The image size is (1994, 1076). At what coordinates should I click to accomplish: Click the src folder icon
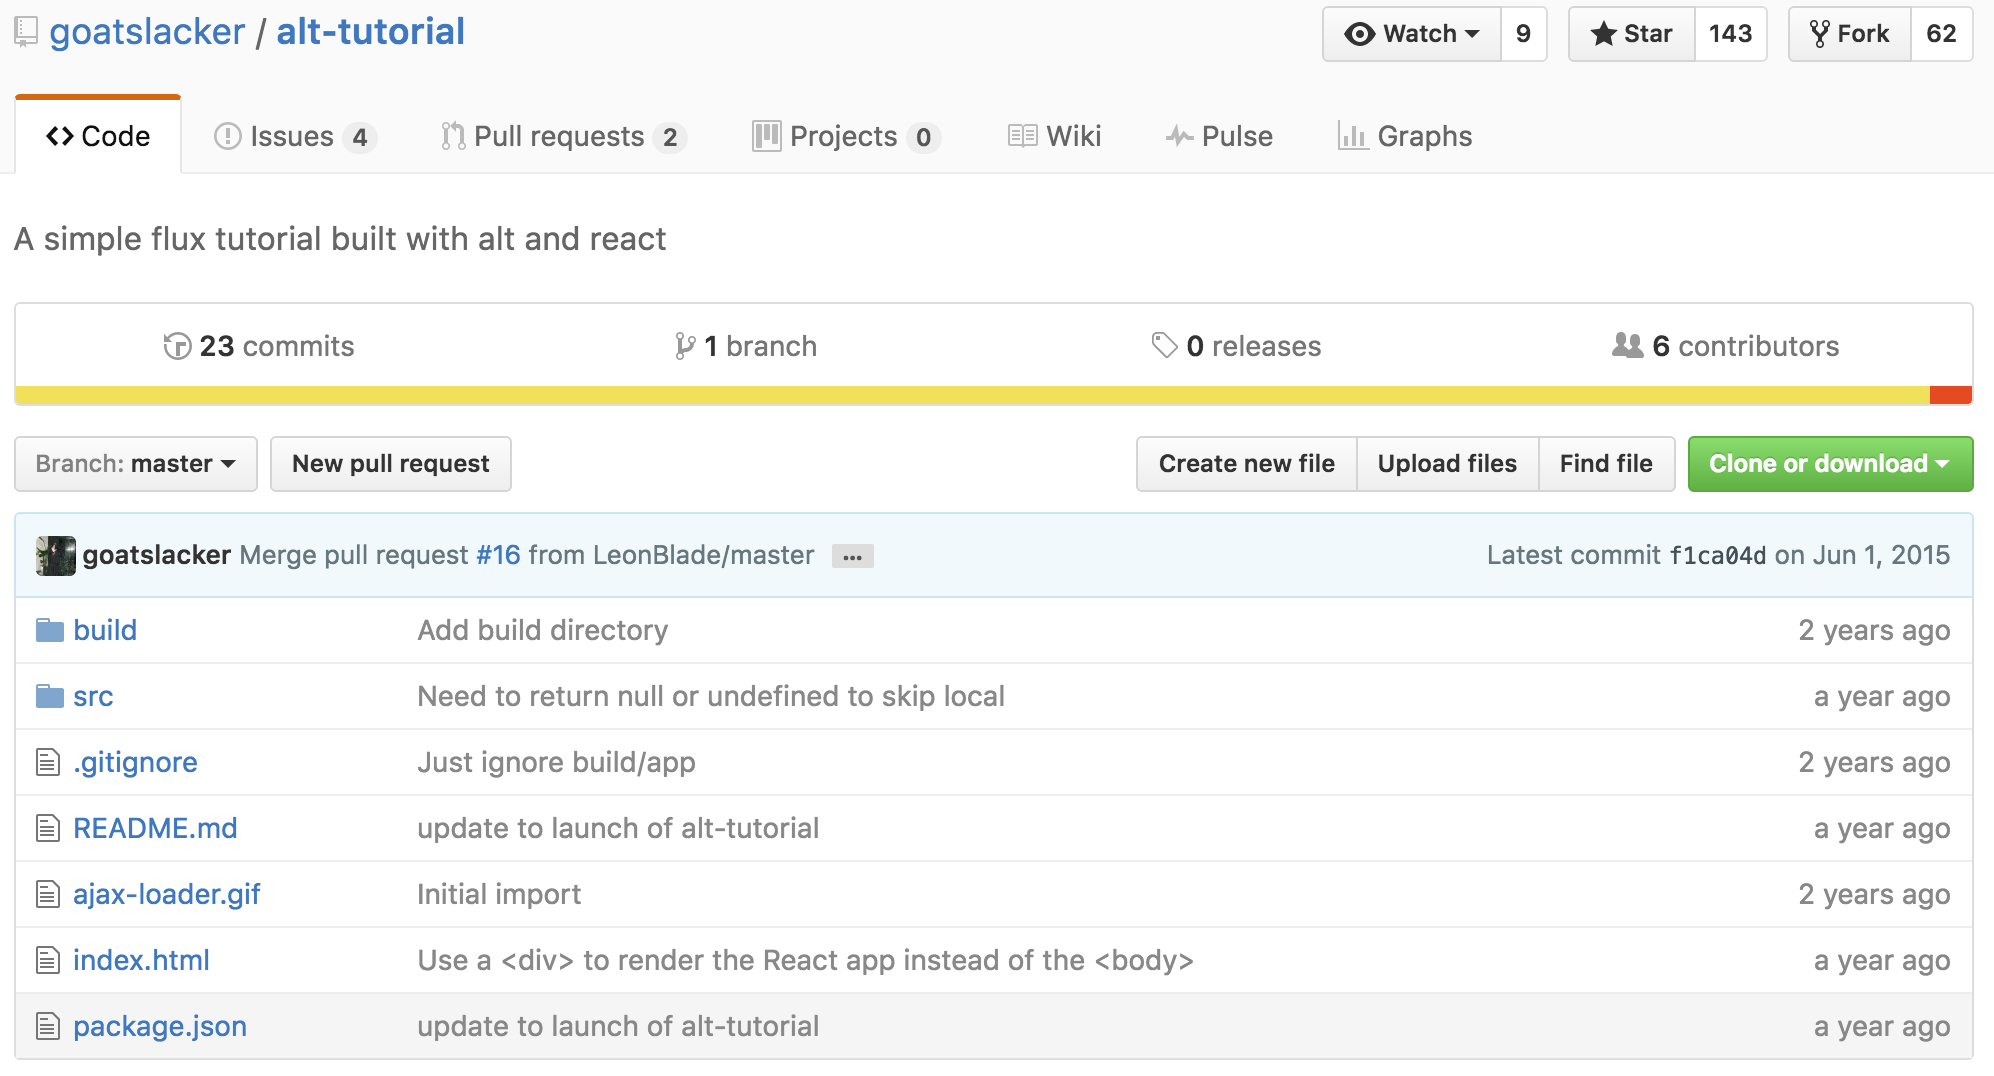click(50, 696)
